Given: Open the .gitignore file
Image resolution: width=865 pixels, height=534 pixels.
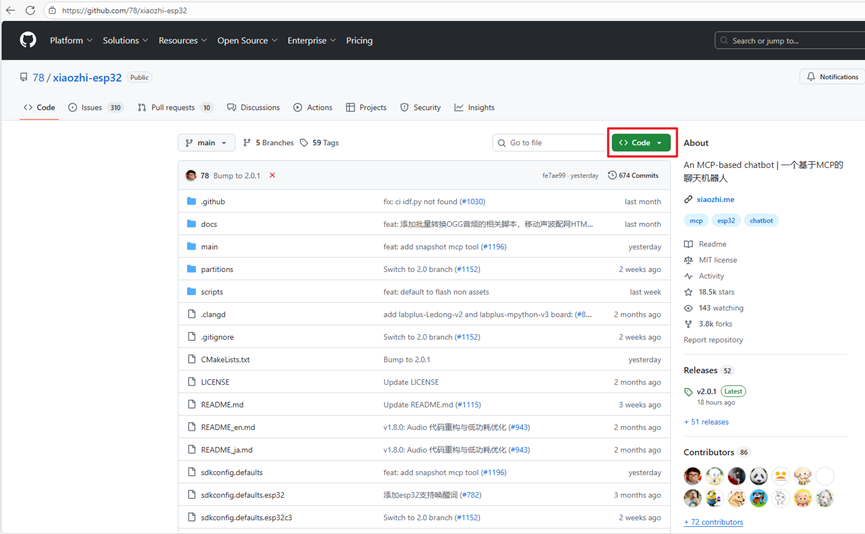Looking at the screenshot, I should (x=217, y=337).
